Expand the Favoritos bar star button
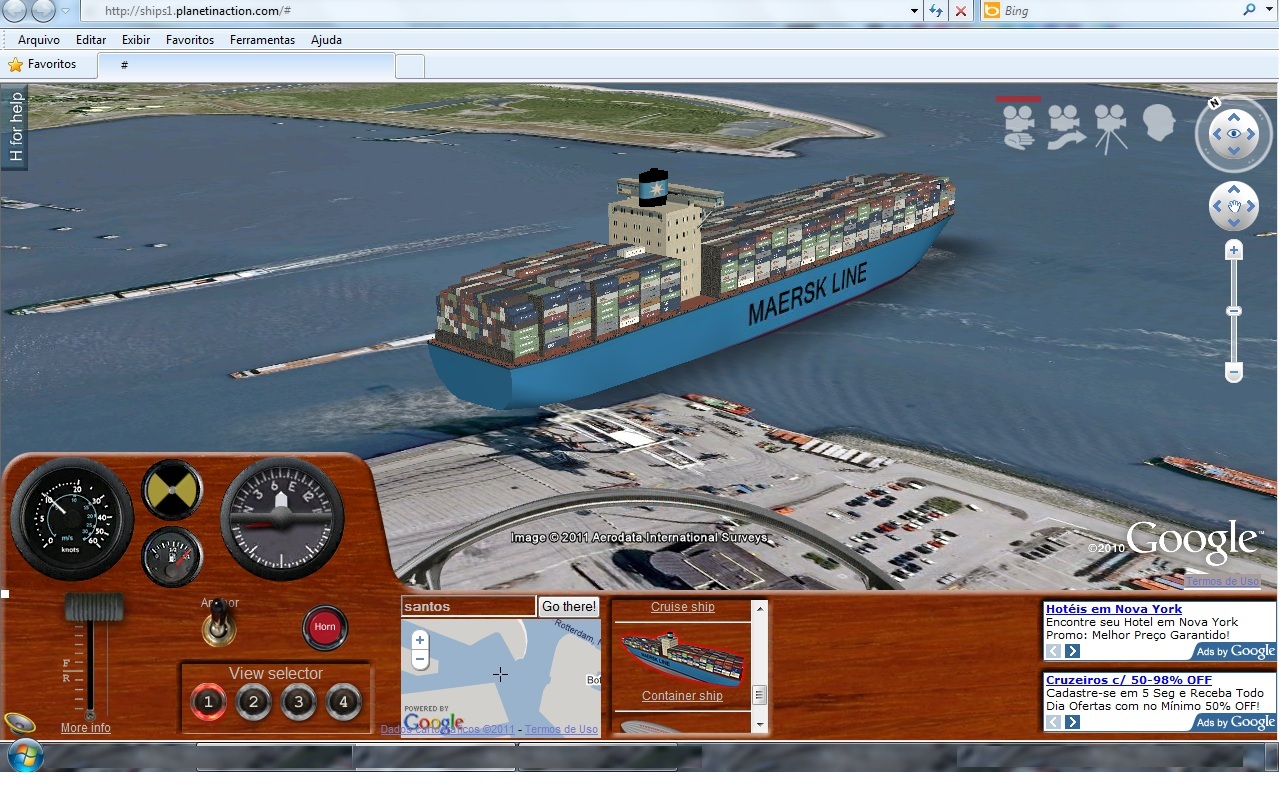The height and width of the screenshot is (800, 1280). pos(17,64)
